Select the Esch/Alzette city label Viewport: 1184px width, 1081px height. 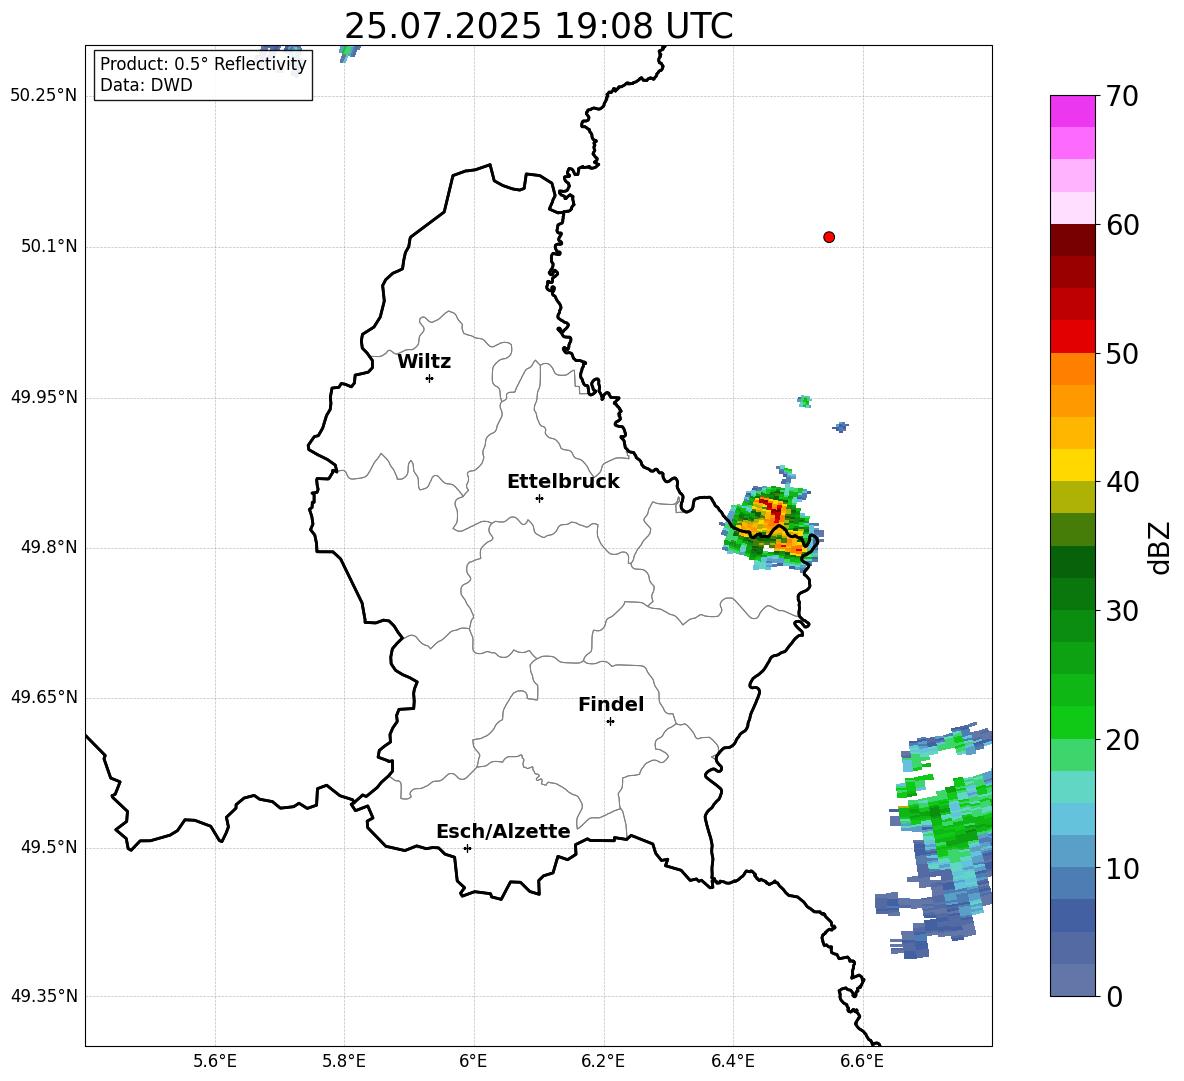pyautogui.click(x=503, y=832)
